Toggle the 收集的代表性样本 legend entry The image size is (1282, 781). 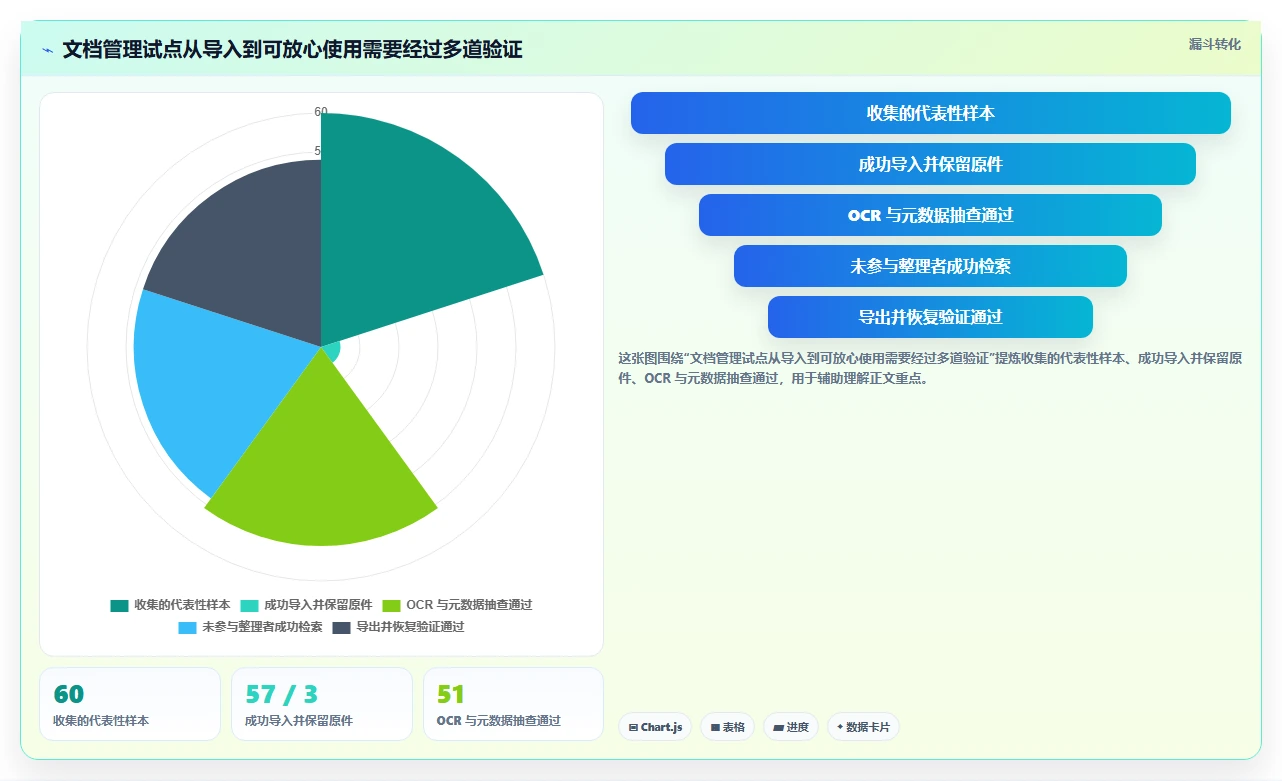[x=170, y=605]
